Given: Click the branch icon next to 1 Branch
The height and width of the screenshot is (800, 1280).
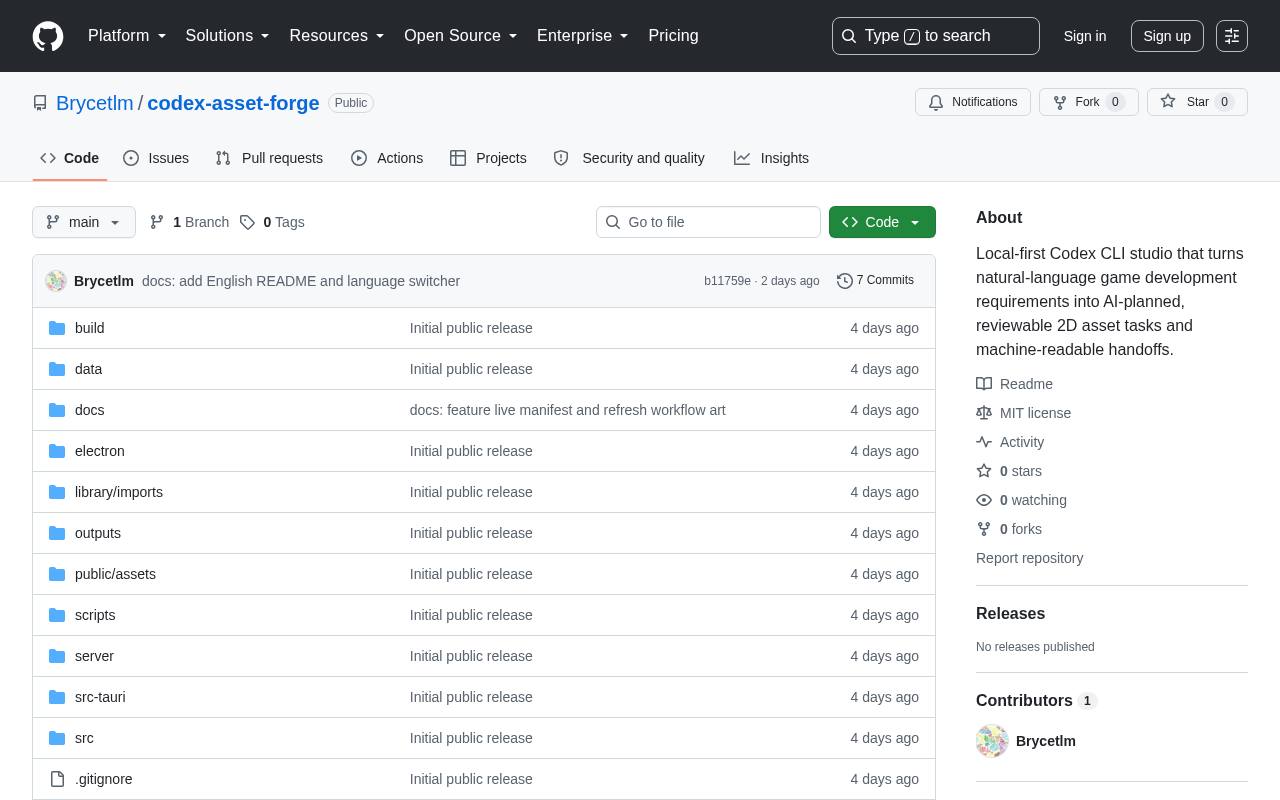Looking at the screenshot, I should tap(157, 222).
